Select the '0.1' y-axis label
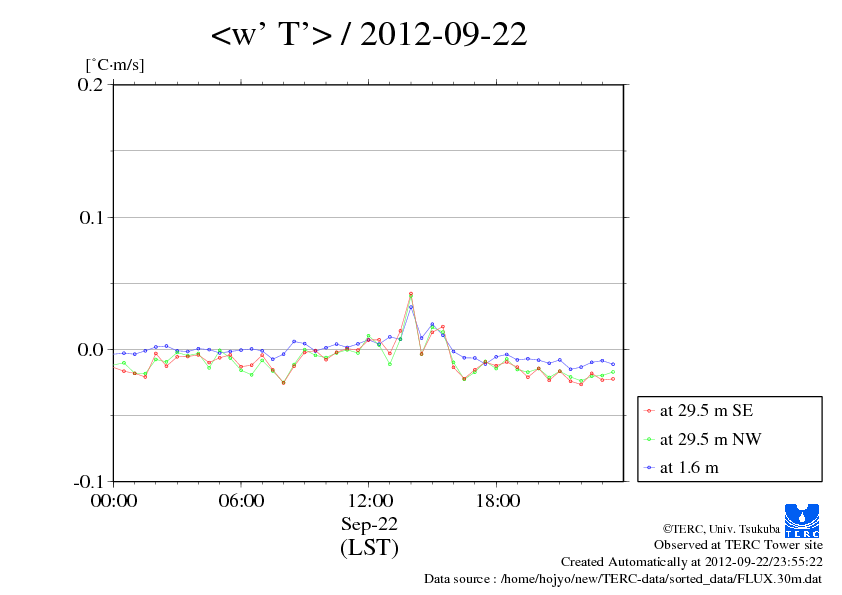Screen dimensions: 842x595 click(x=91, y=217)
